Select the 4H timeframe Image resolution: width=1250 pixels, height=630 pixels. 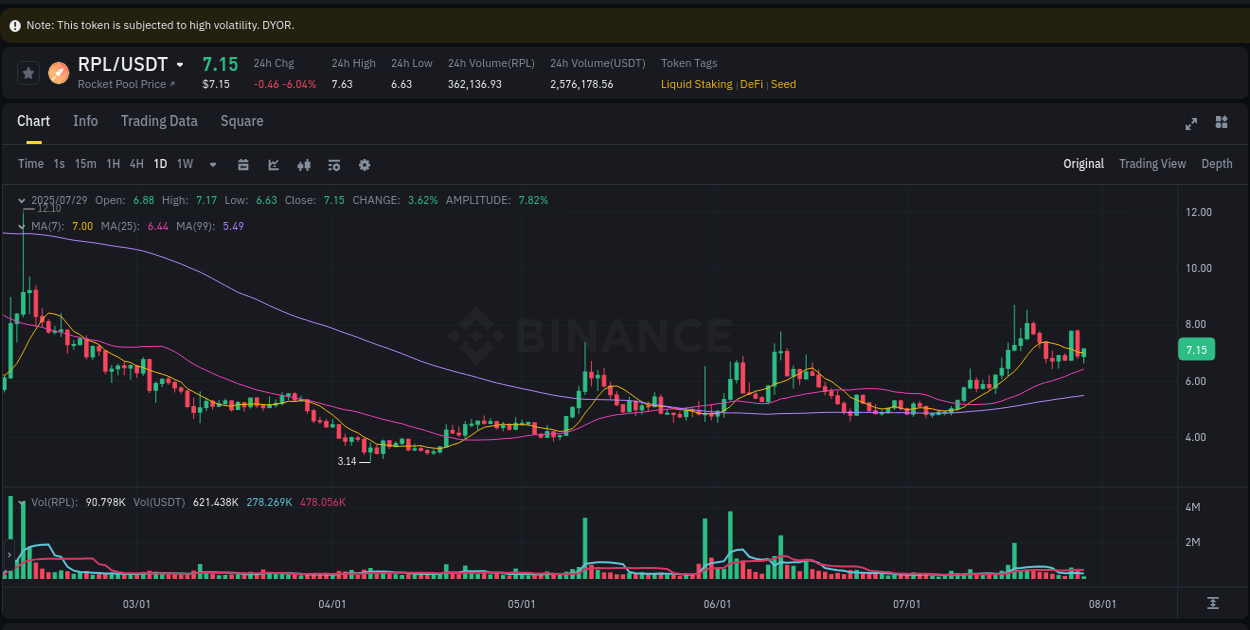(136, 164)
